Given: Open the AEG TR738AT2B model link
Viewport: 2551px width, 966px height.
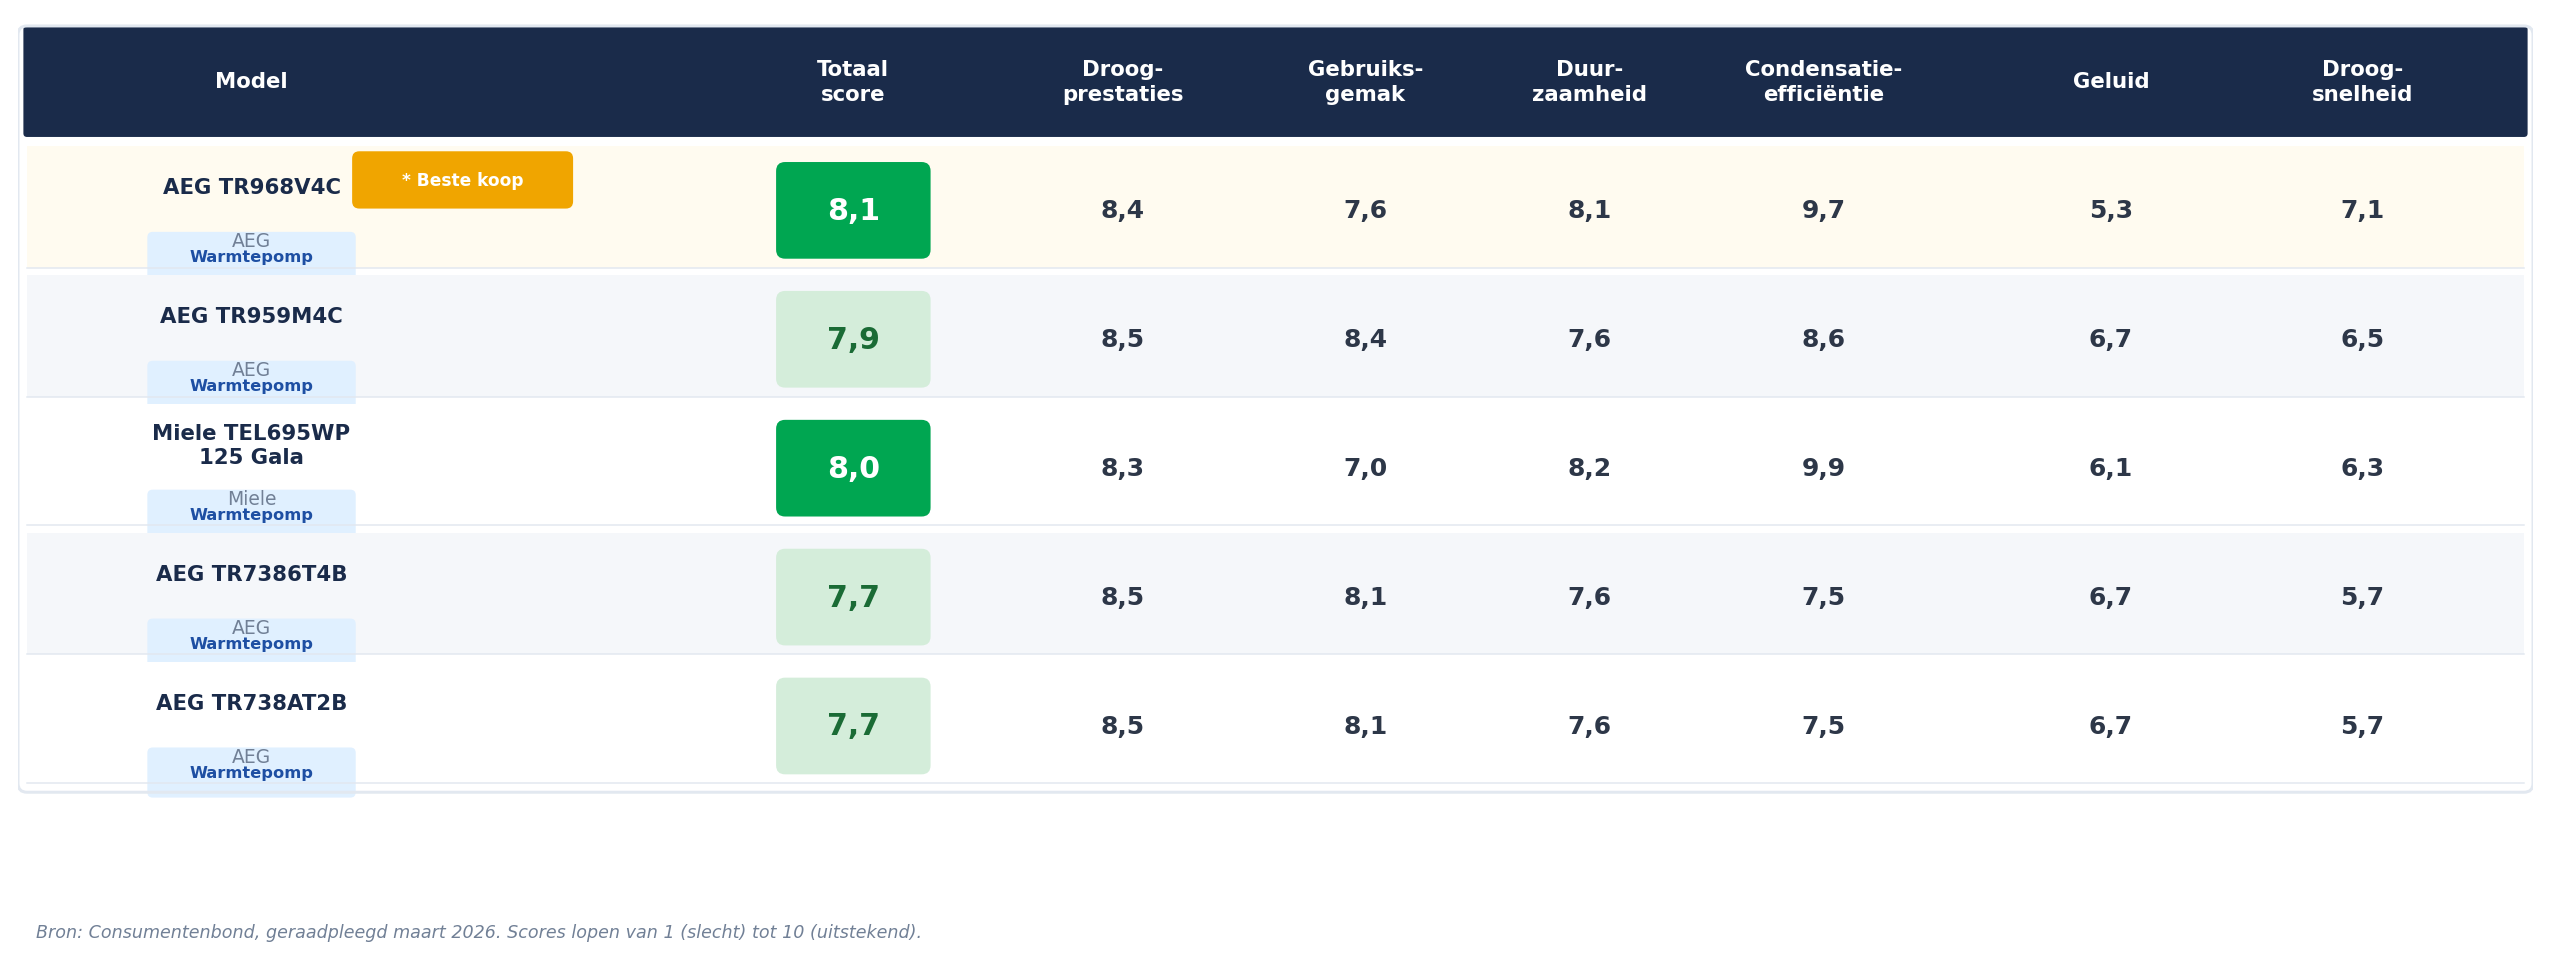Looking at the screenshot, I should tap(251, 703).
